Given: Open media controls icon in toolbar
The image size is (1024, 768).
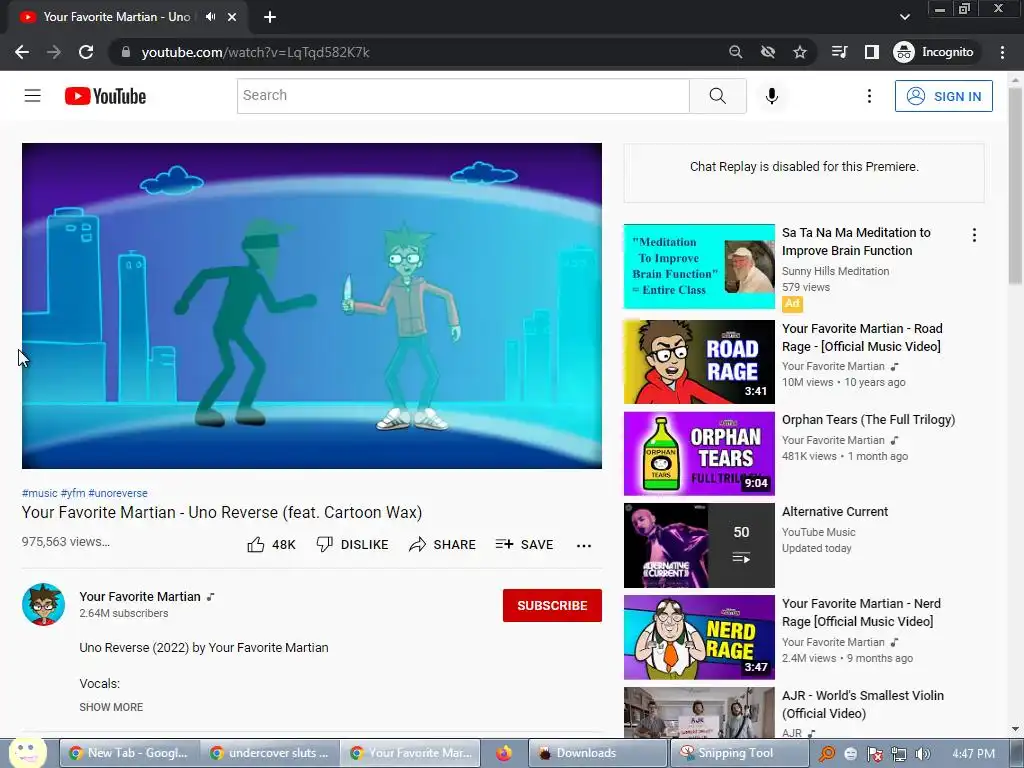Looking at the screenshot, I should [x=840, y=52].
